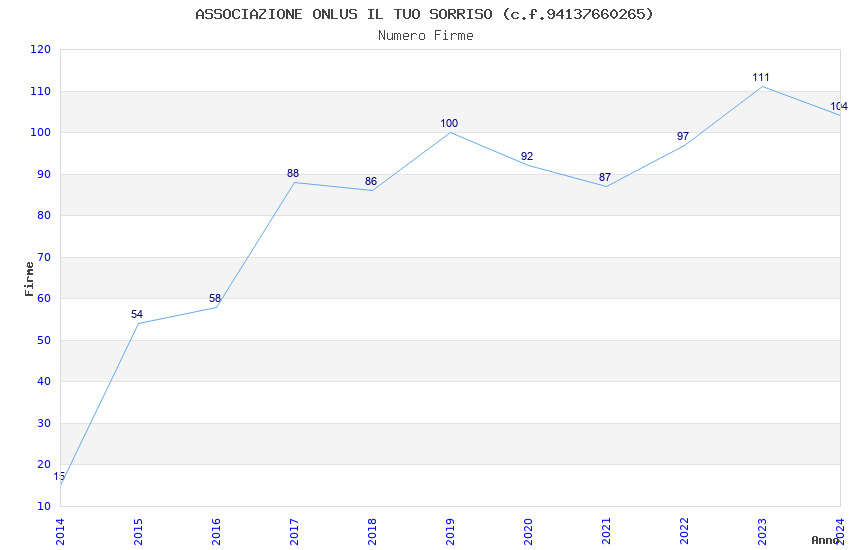This screenshot has width=850, height=550.
Task: Click the y-axis tick label 100
Action: 41,132
